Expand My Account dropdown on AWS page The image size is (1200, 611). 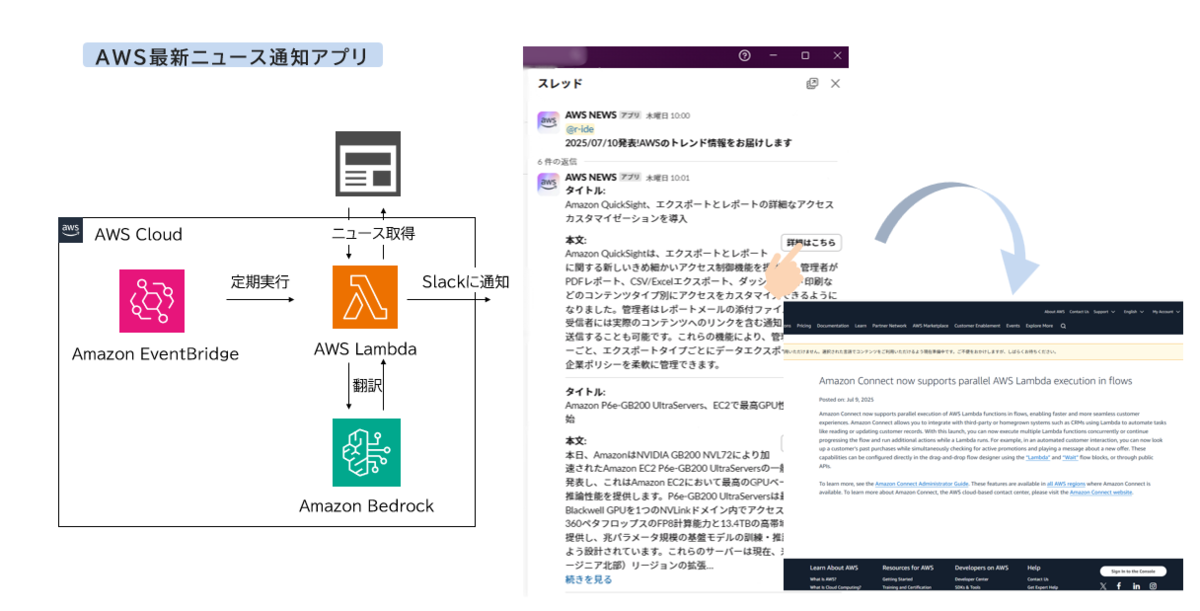coord(1165,312)
